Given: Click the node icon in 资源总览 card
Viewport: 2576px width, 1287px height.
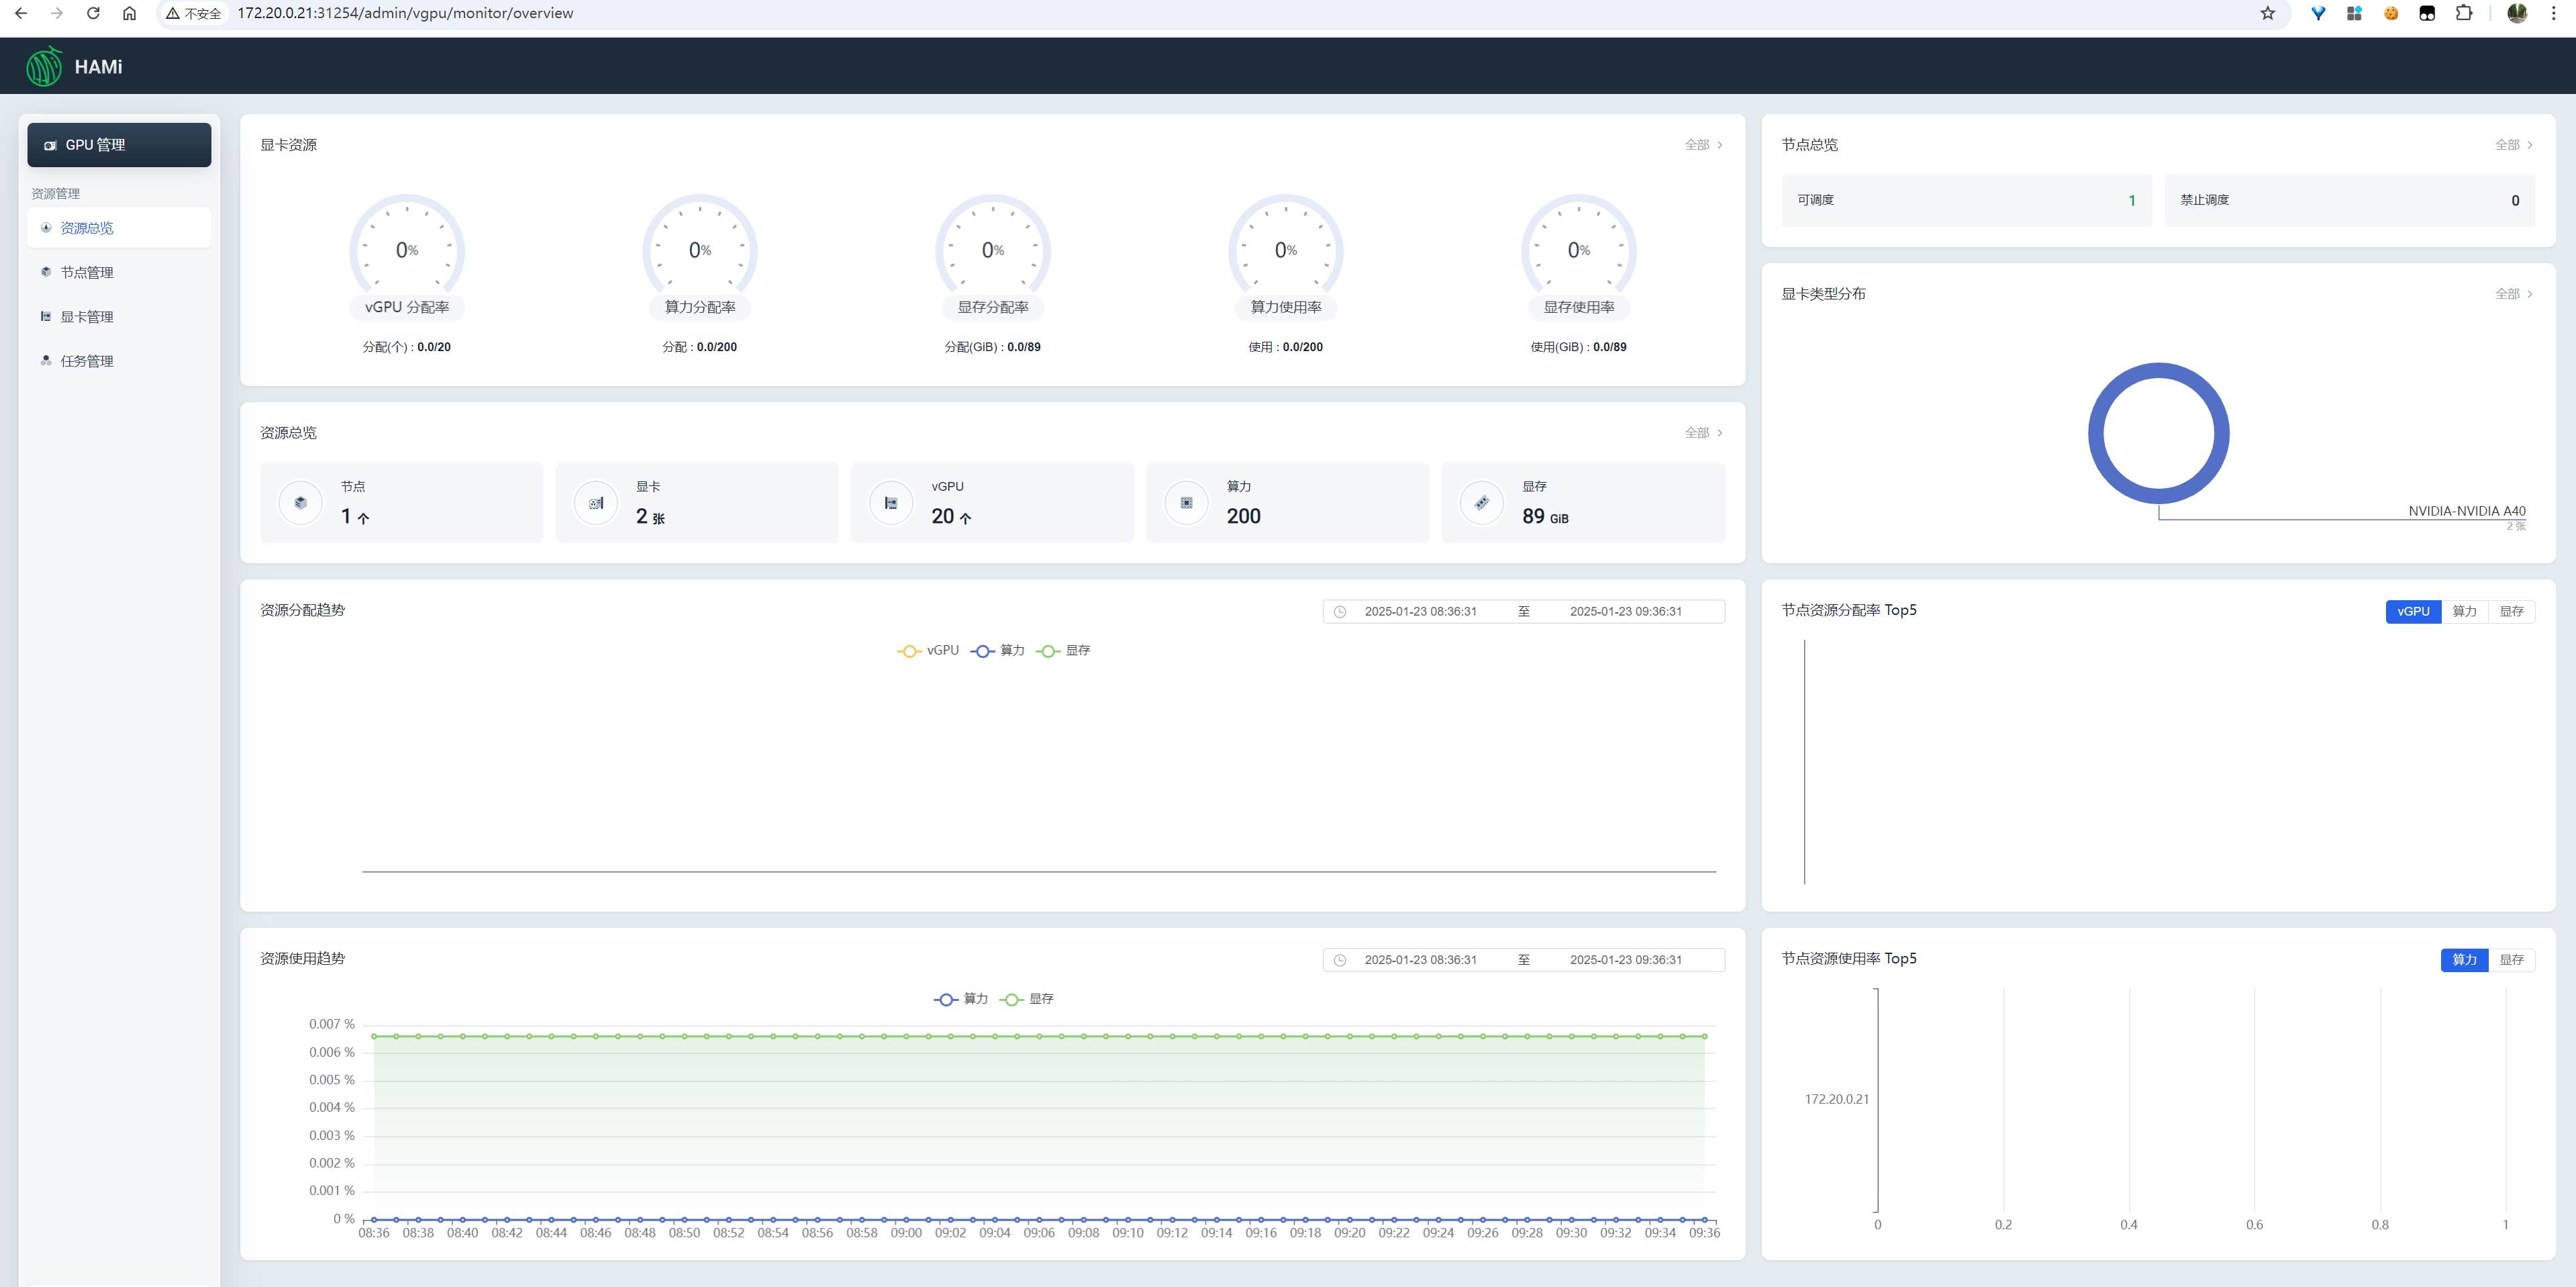Looking at the screenshot, I should click(301, 503).
